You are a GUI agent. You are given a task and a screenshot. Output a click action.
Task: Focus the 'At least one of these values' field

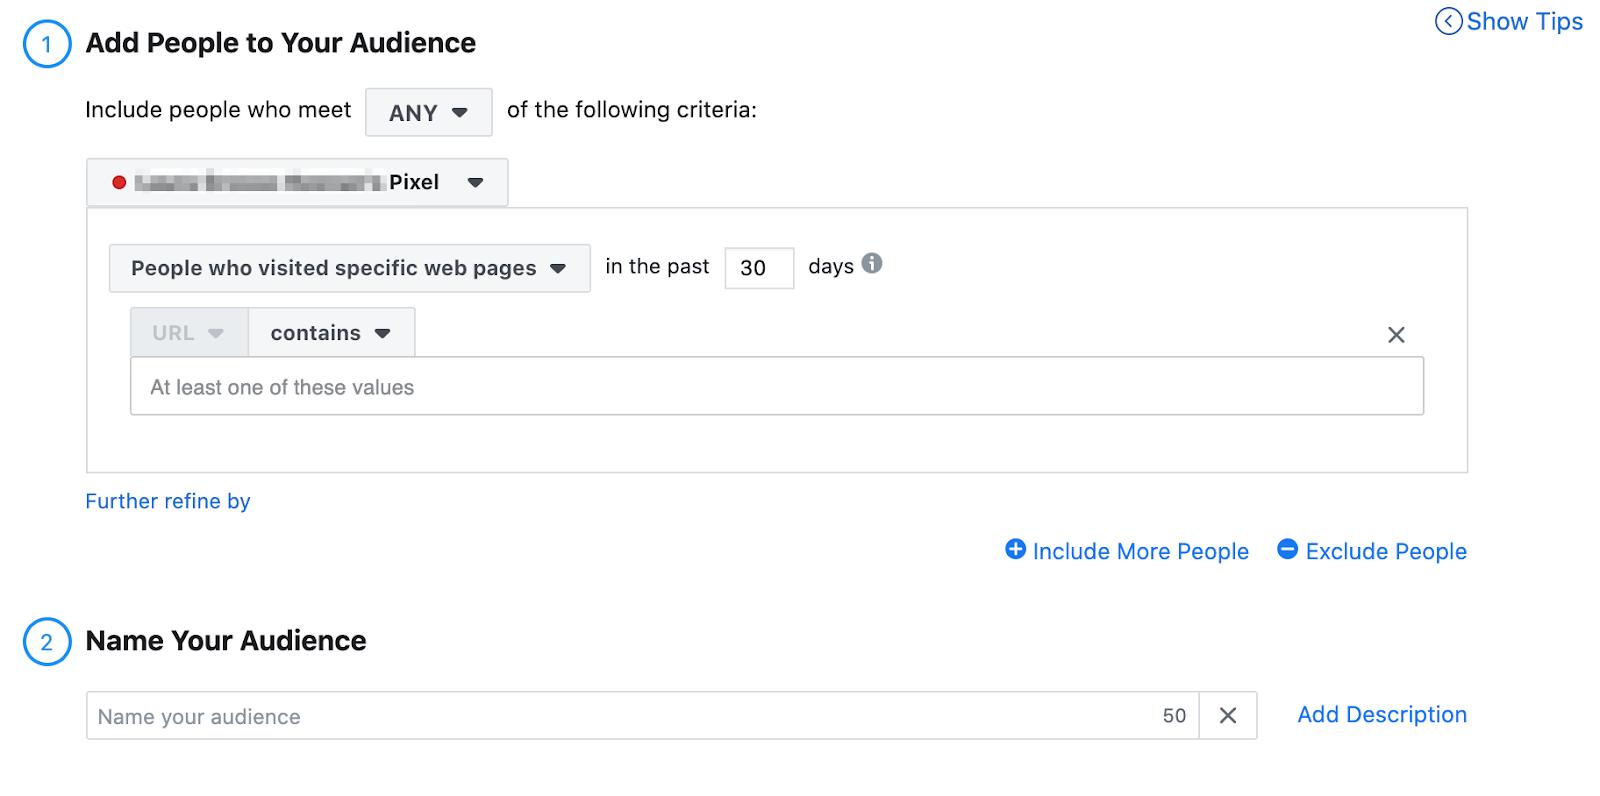pos(777,387)
